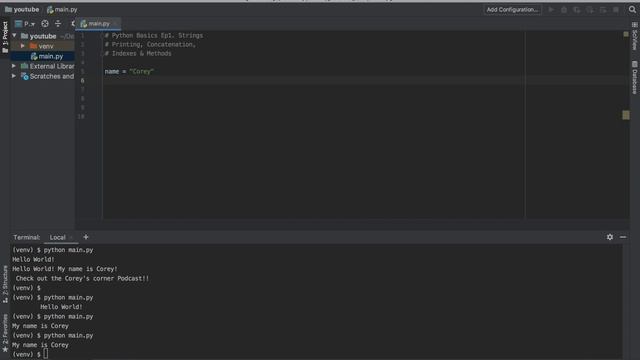Open the Database side tab
Viewport: 640px width, 360px height.
click(635, 78)
